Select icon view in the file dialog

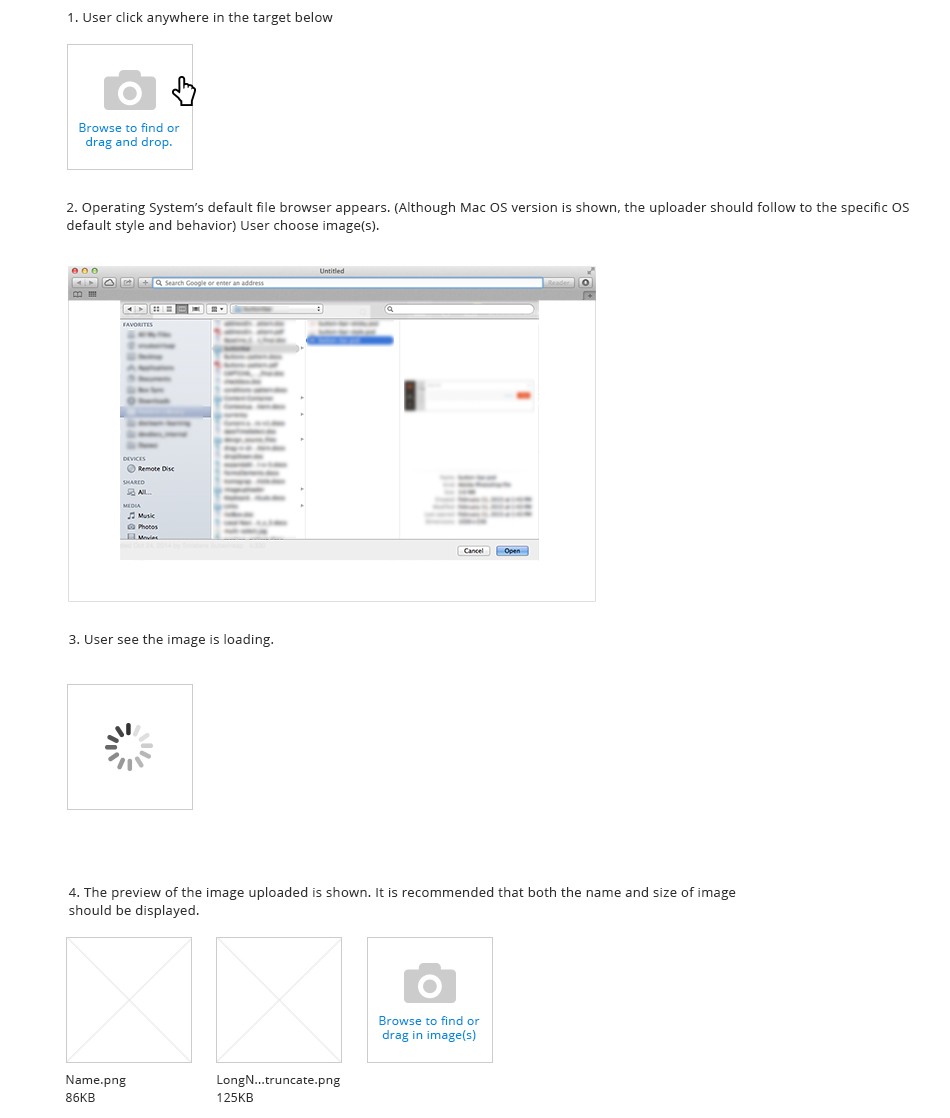pyautogui.click(x=156, y=309)
